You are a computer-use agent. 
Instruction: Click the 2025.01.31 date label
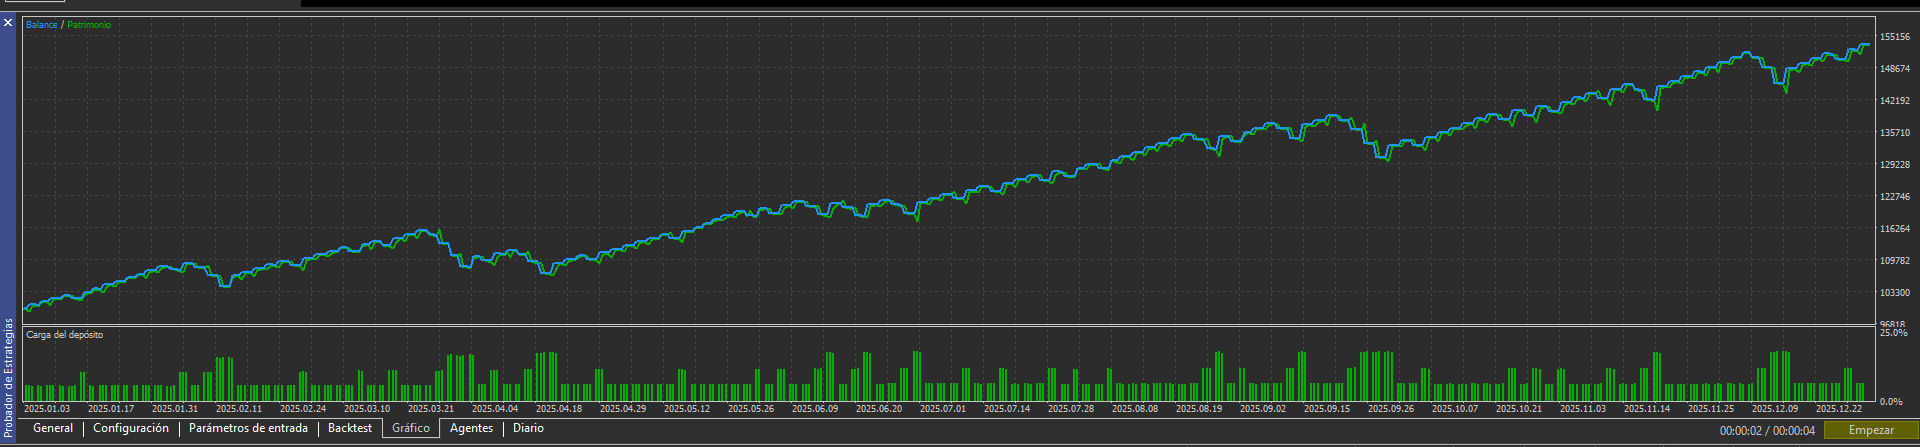[x=175, y=409]
